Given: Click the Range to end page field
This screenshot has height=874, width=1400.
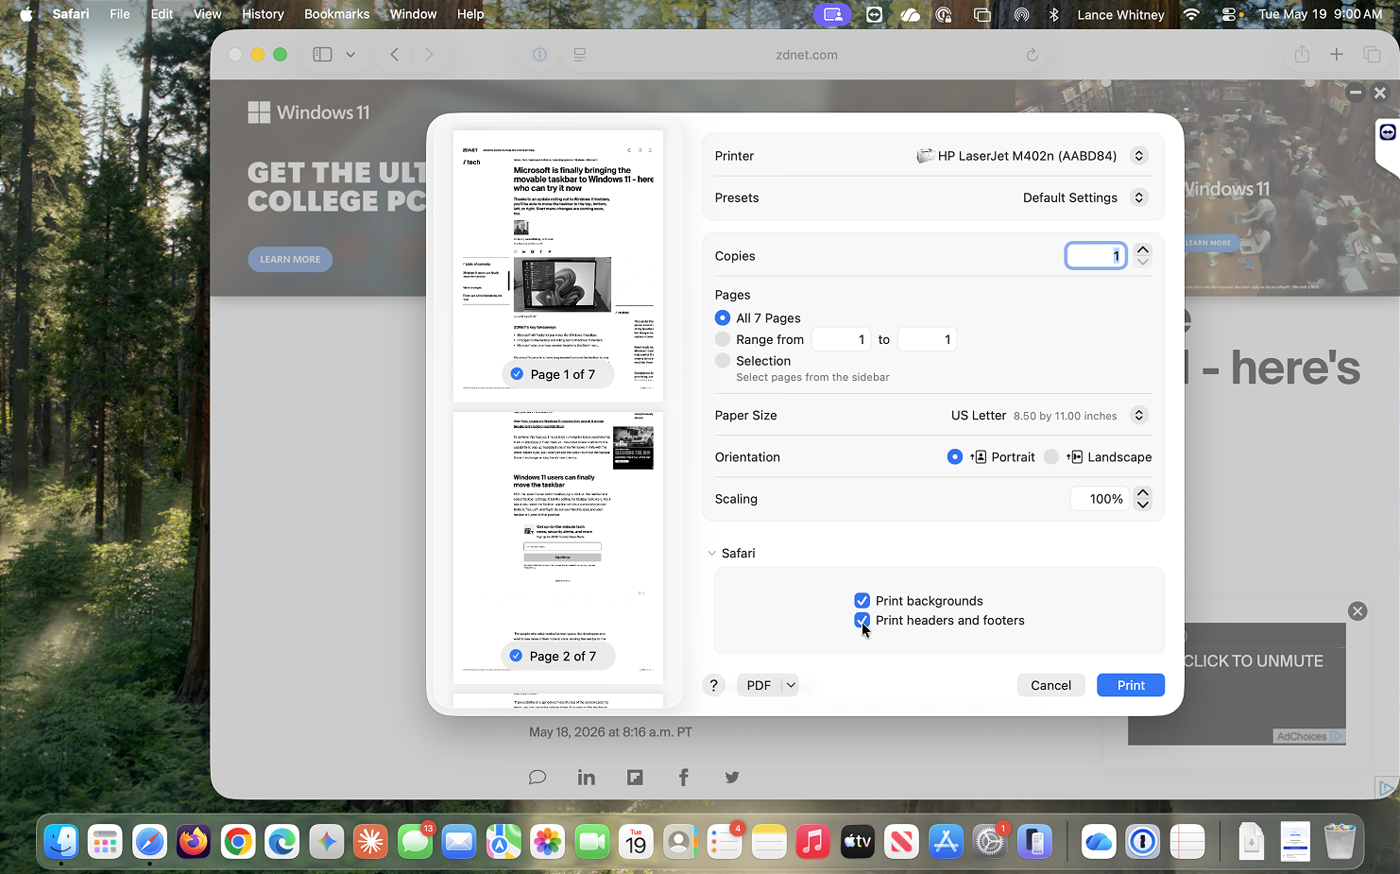Looking at the screenshot, I should (x=927, y=340).
